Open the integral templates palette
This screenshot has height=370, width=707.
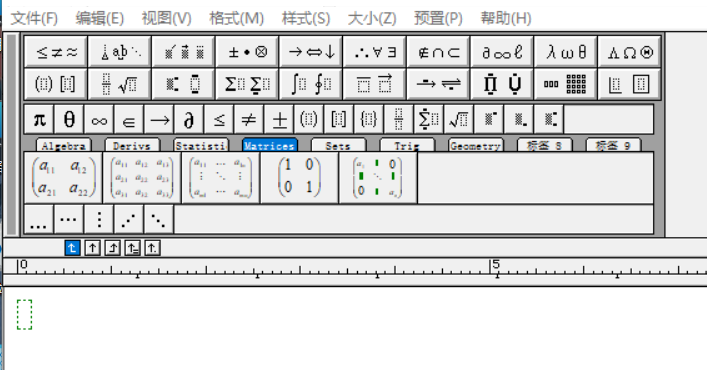311,84
